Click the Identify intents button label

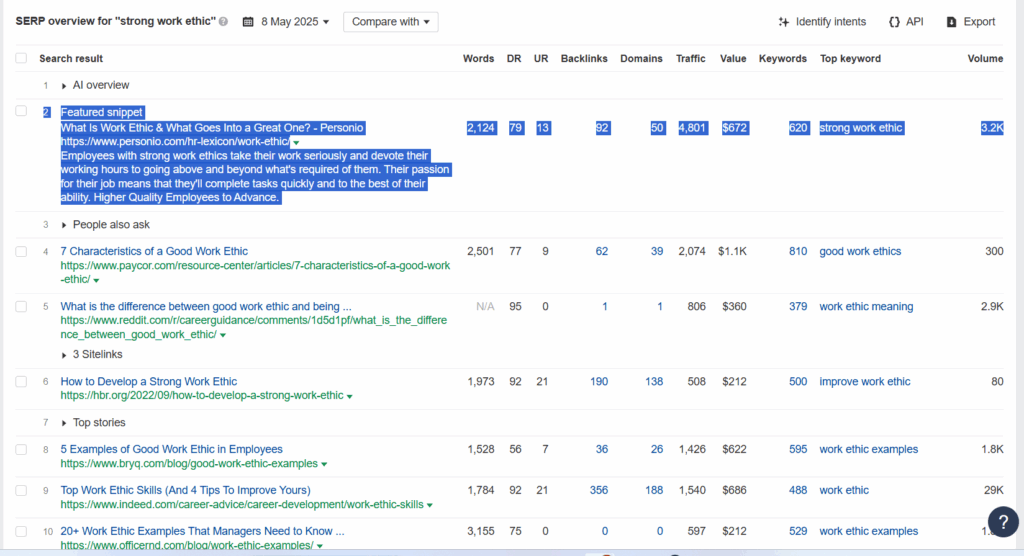(831, 22)
